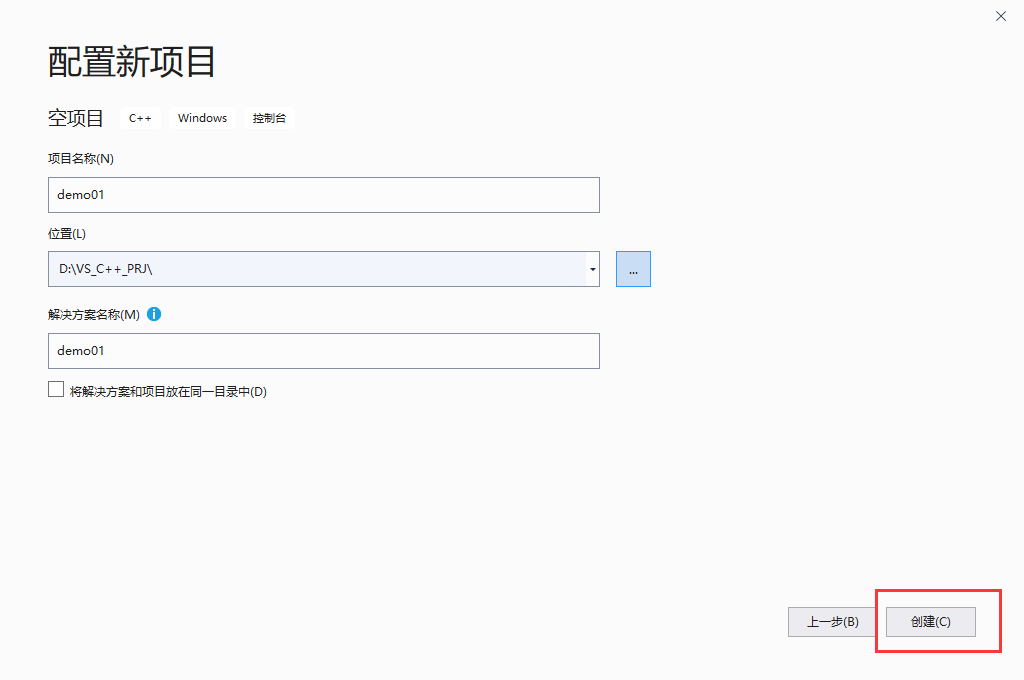The image size is (1024, 680).
Task: Click the 位置(L) label
Action: [67, 234]
